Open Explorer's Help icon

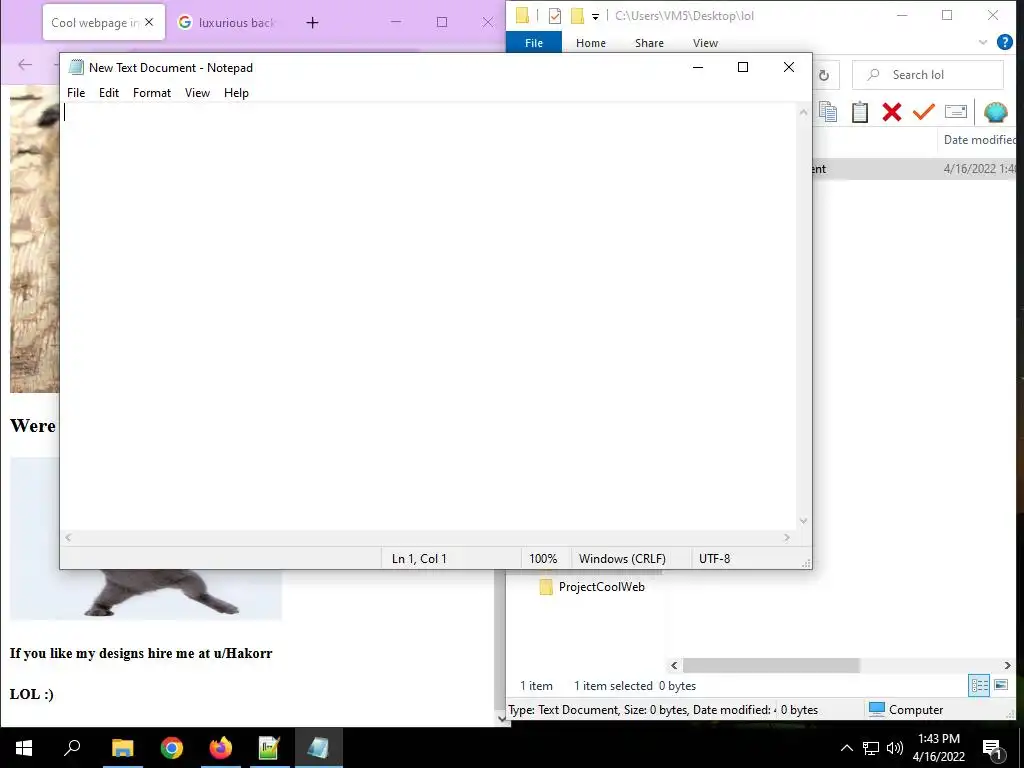[1004, 42]
